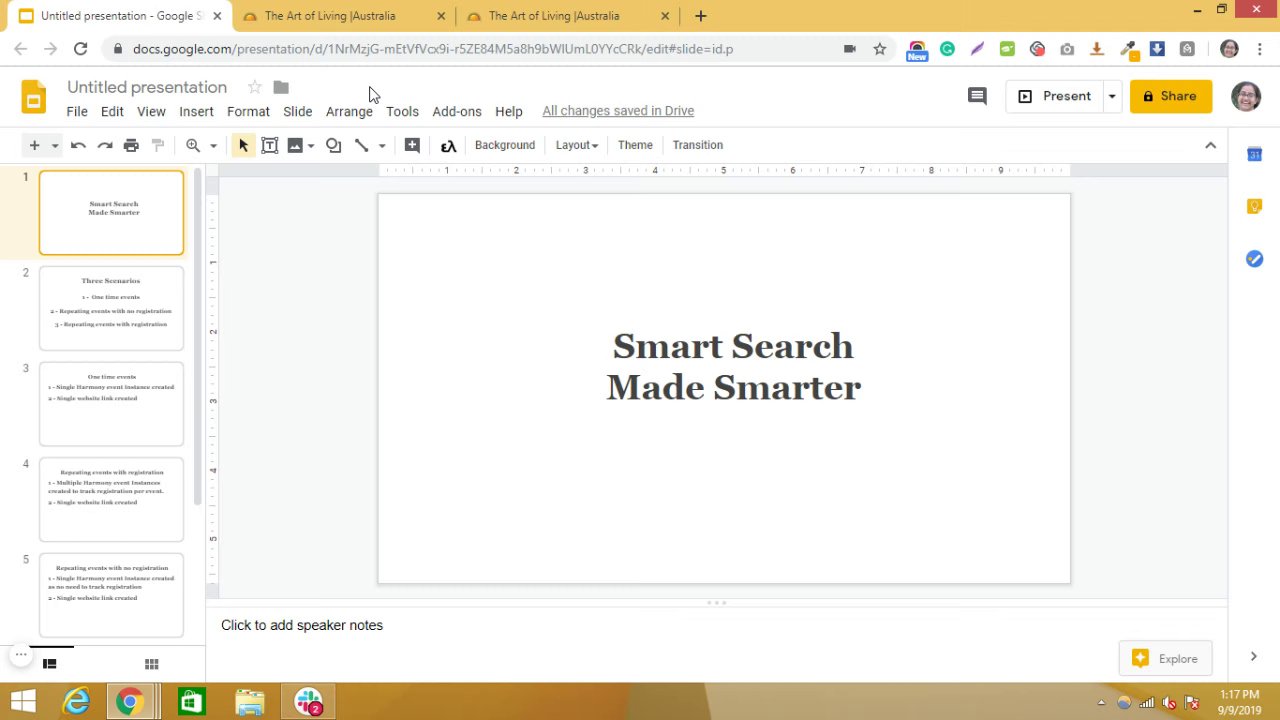This screenshot has height=720, width=1280.
Task: Open the Insert image tool
Action: (x=295, y=145)
